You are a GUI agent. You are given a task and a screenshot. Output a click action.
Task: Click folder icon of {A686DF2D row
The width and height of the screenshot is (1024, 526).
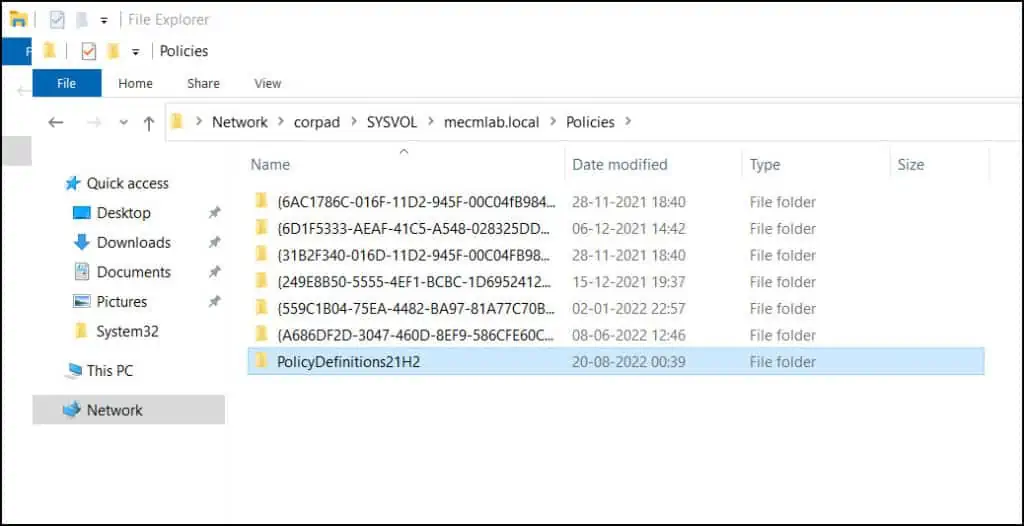262,334
